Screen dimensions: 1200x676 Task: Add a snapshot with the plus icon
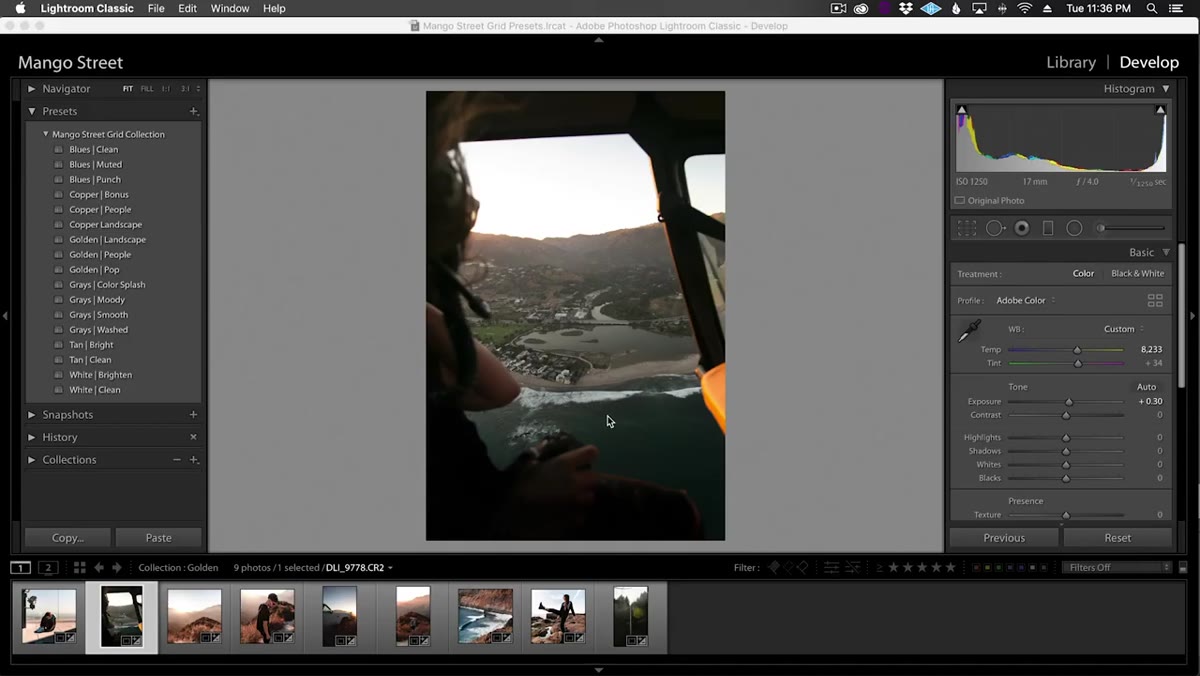click(194, 414)
